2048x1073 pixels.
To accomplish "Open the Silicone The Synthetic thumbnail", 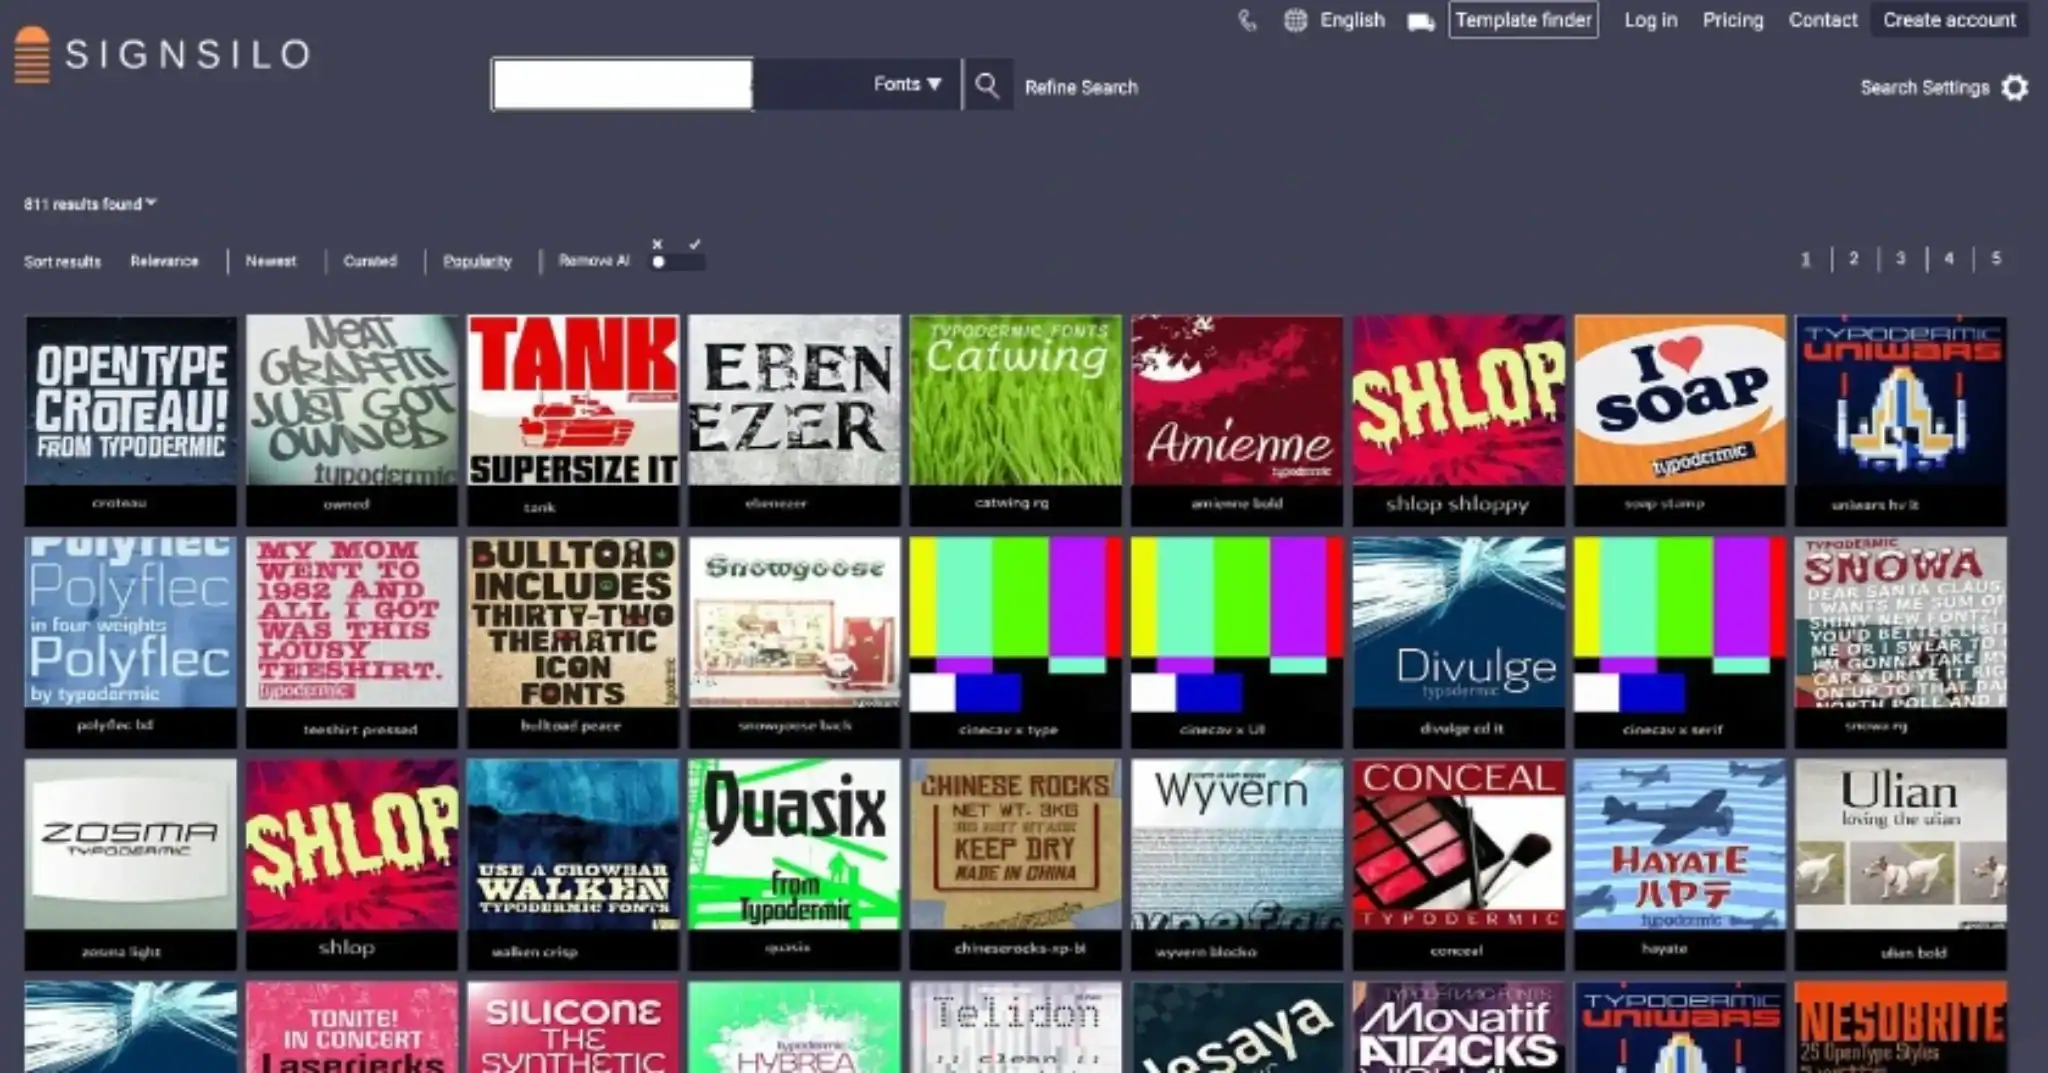I will click(573, 1027).
